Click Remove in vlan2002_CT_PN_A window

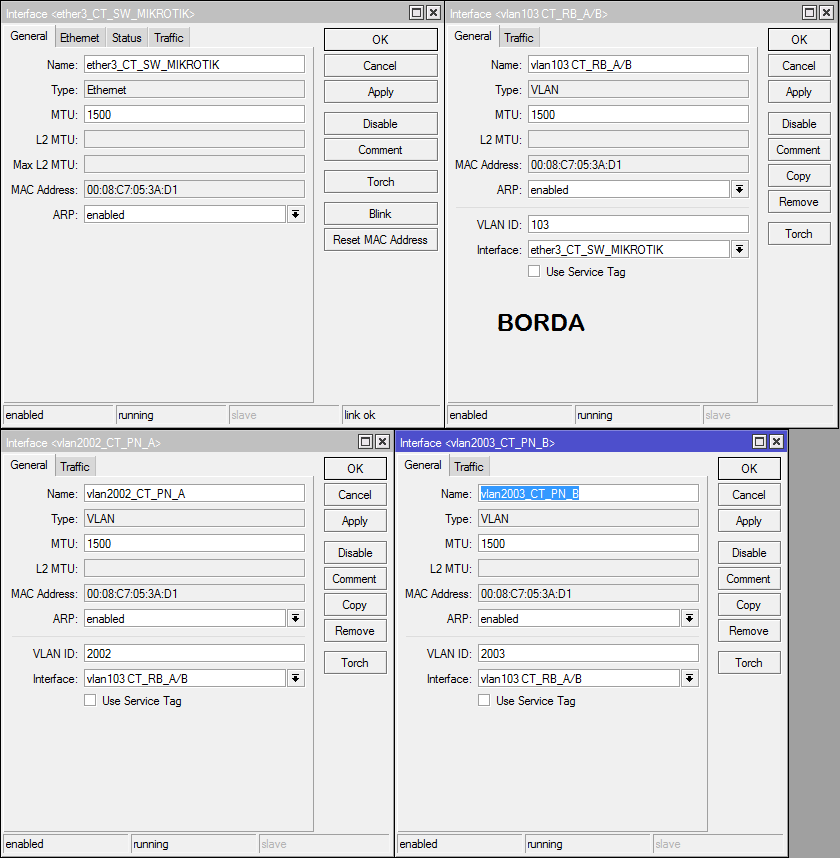(x=355, y=631)
